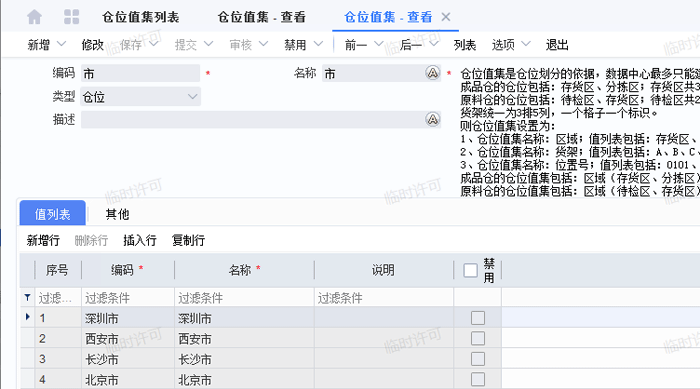Open translation icon in 描述 field
Screen dimensions: 700x389
[x=433, y=119]
